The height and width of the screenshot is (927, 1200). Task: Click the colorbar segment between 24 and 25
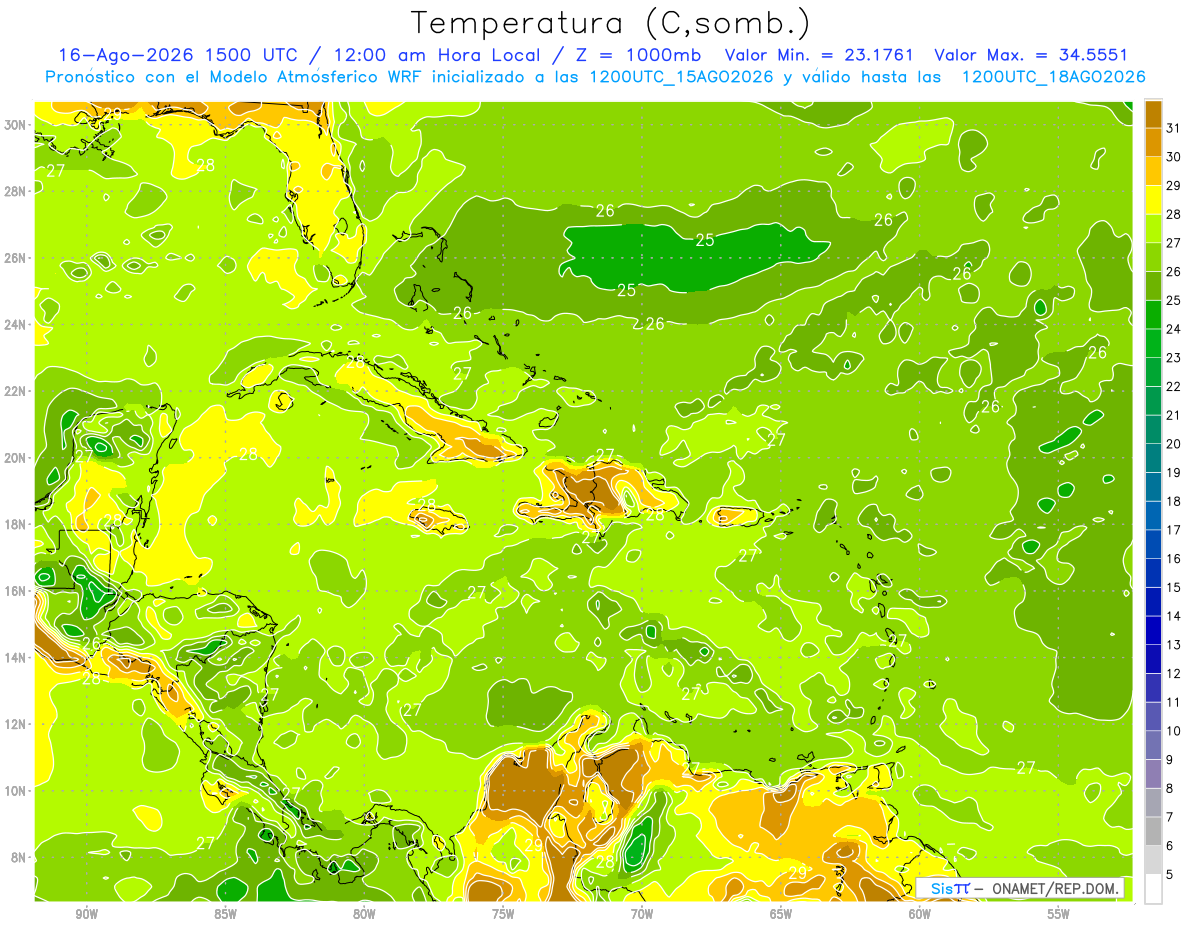point(1153,314)
